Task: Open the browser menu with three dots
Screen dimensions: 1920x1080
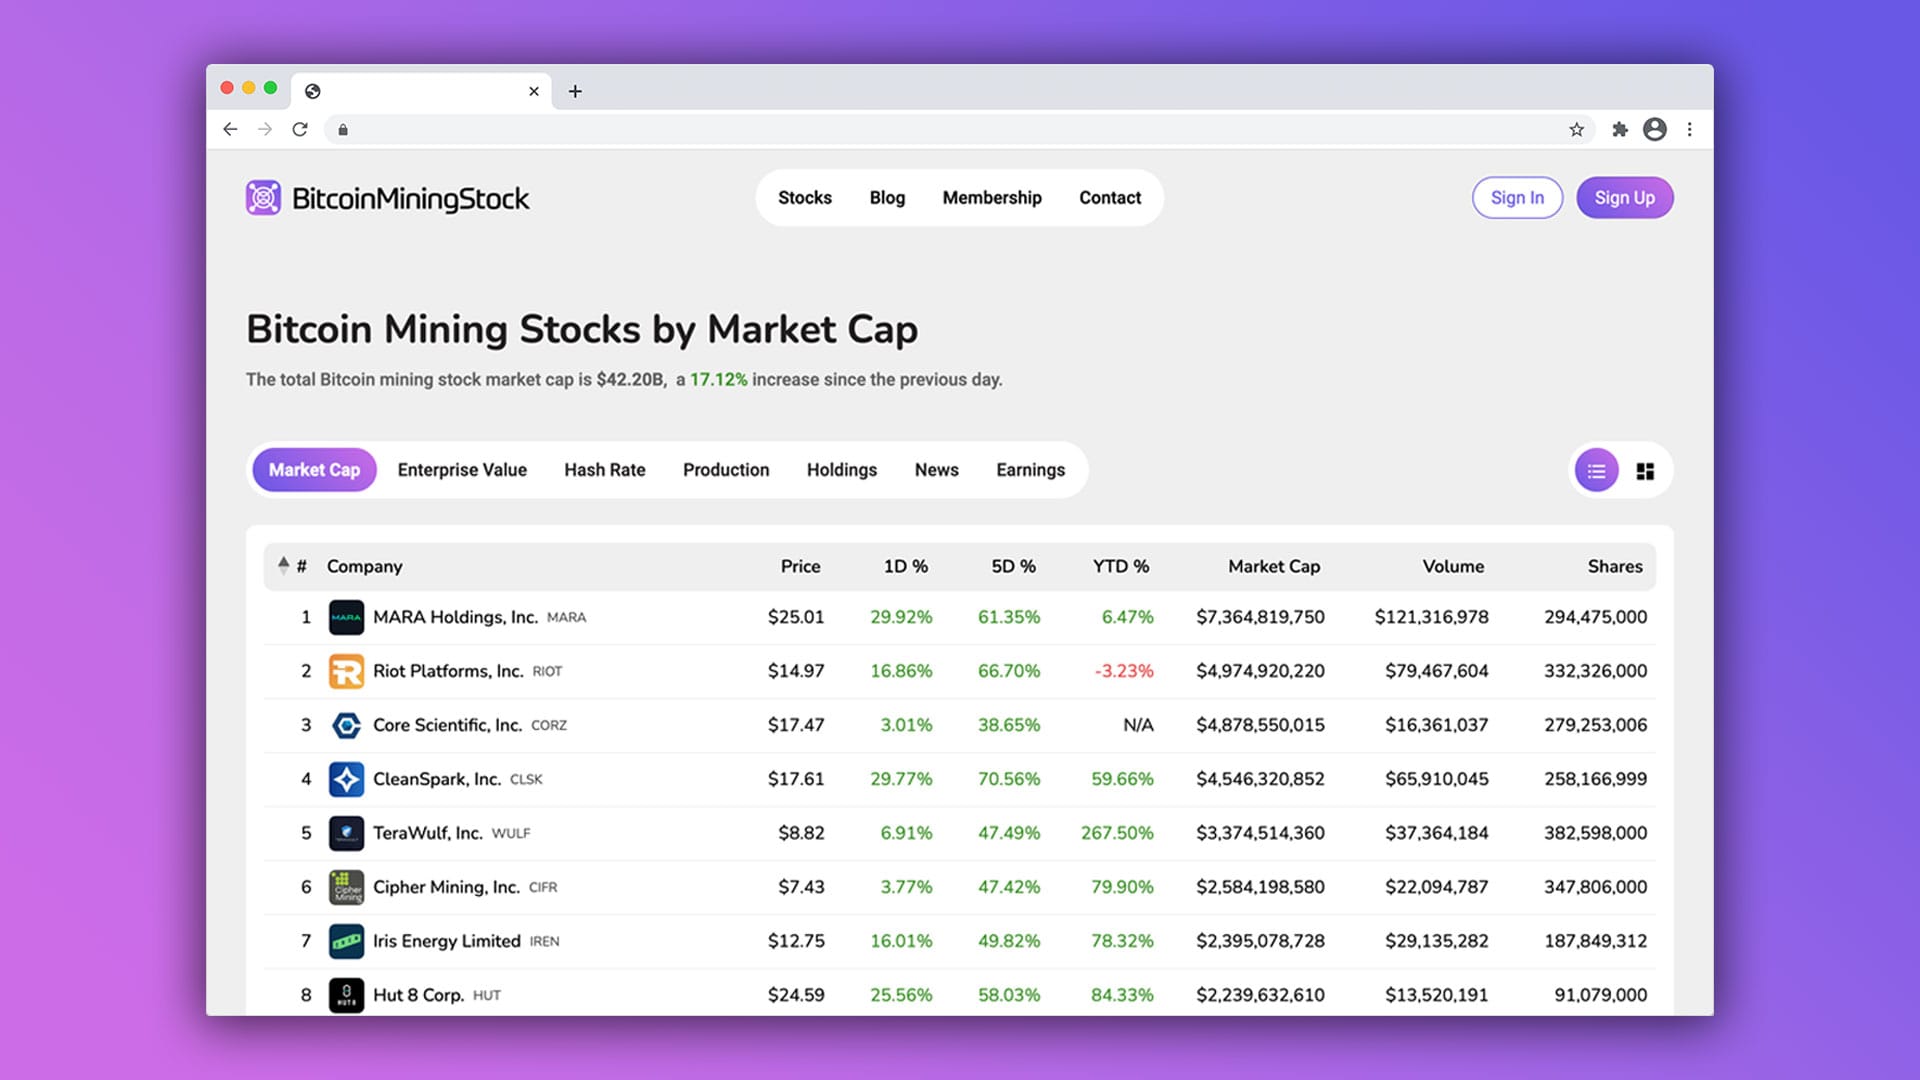Action: click(1691, 129)
